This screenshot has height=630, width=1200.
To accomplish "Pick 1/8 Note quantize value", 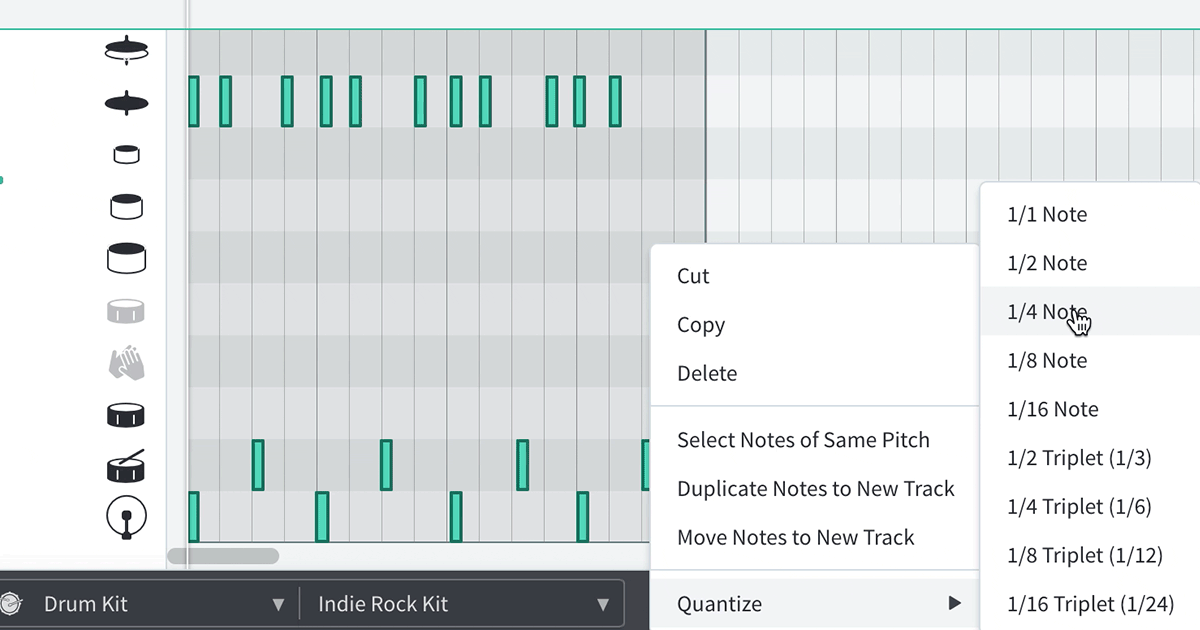I will point(1047,360).
